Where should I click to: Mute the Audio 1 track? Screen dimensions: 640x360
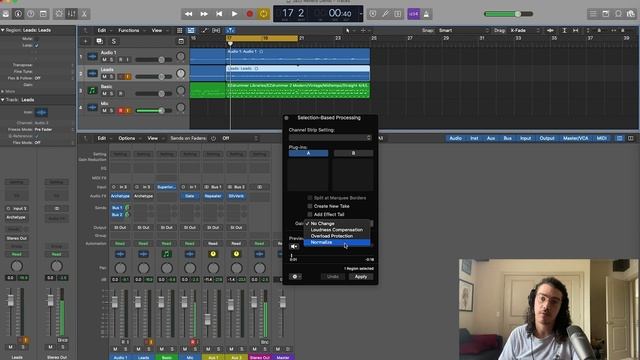pyautogui.click(x=104, y=60)
